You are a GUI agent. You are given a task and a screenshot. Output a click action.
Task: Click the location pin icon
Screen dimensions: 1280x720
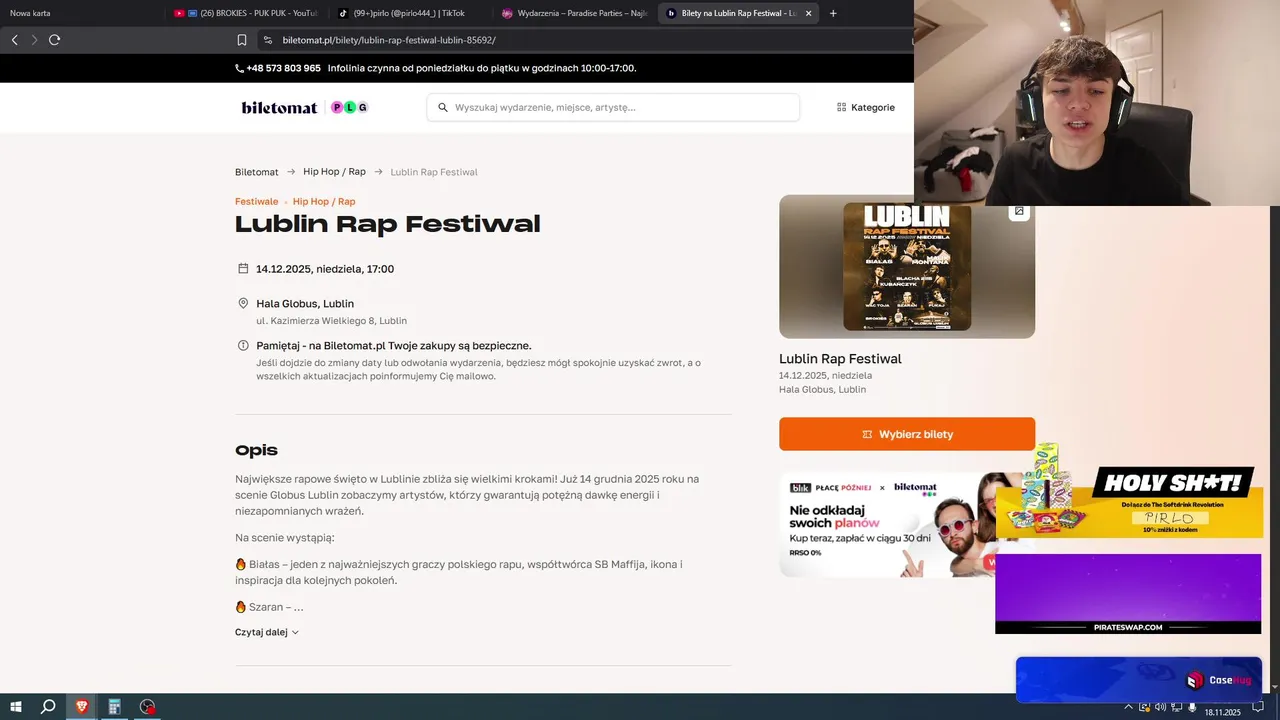coord(243,303)
